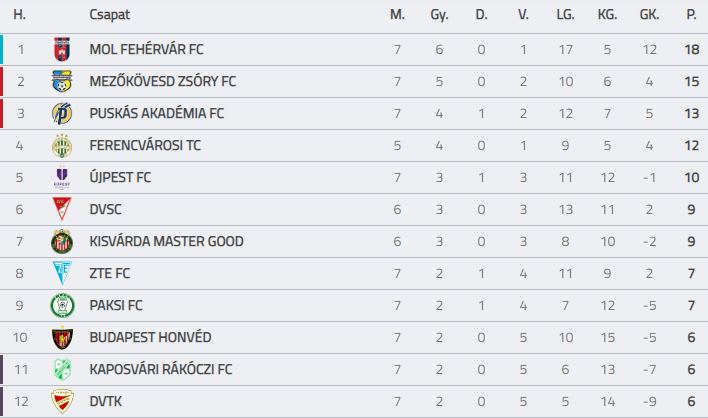
Task: Click the Mezőkövesd Zsóry FC crest icon
Action: (x=62, y=81)
